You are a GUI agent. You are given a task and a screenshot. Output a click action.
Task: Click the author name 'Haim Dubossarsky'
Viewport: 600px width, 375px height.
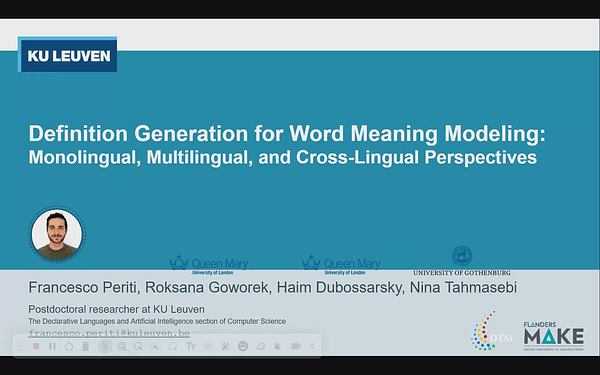[x=339, y=287]
